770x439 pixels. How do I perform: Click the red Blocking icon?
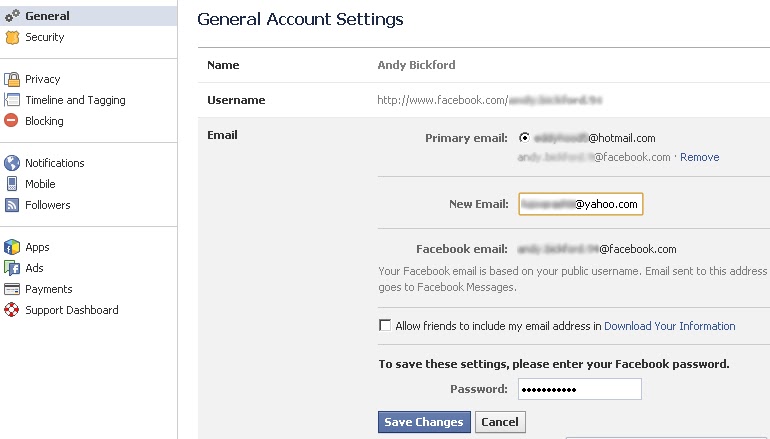click(11, 121)
